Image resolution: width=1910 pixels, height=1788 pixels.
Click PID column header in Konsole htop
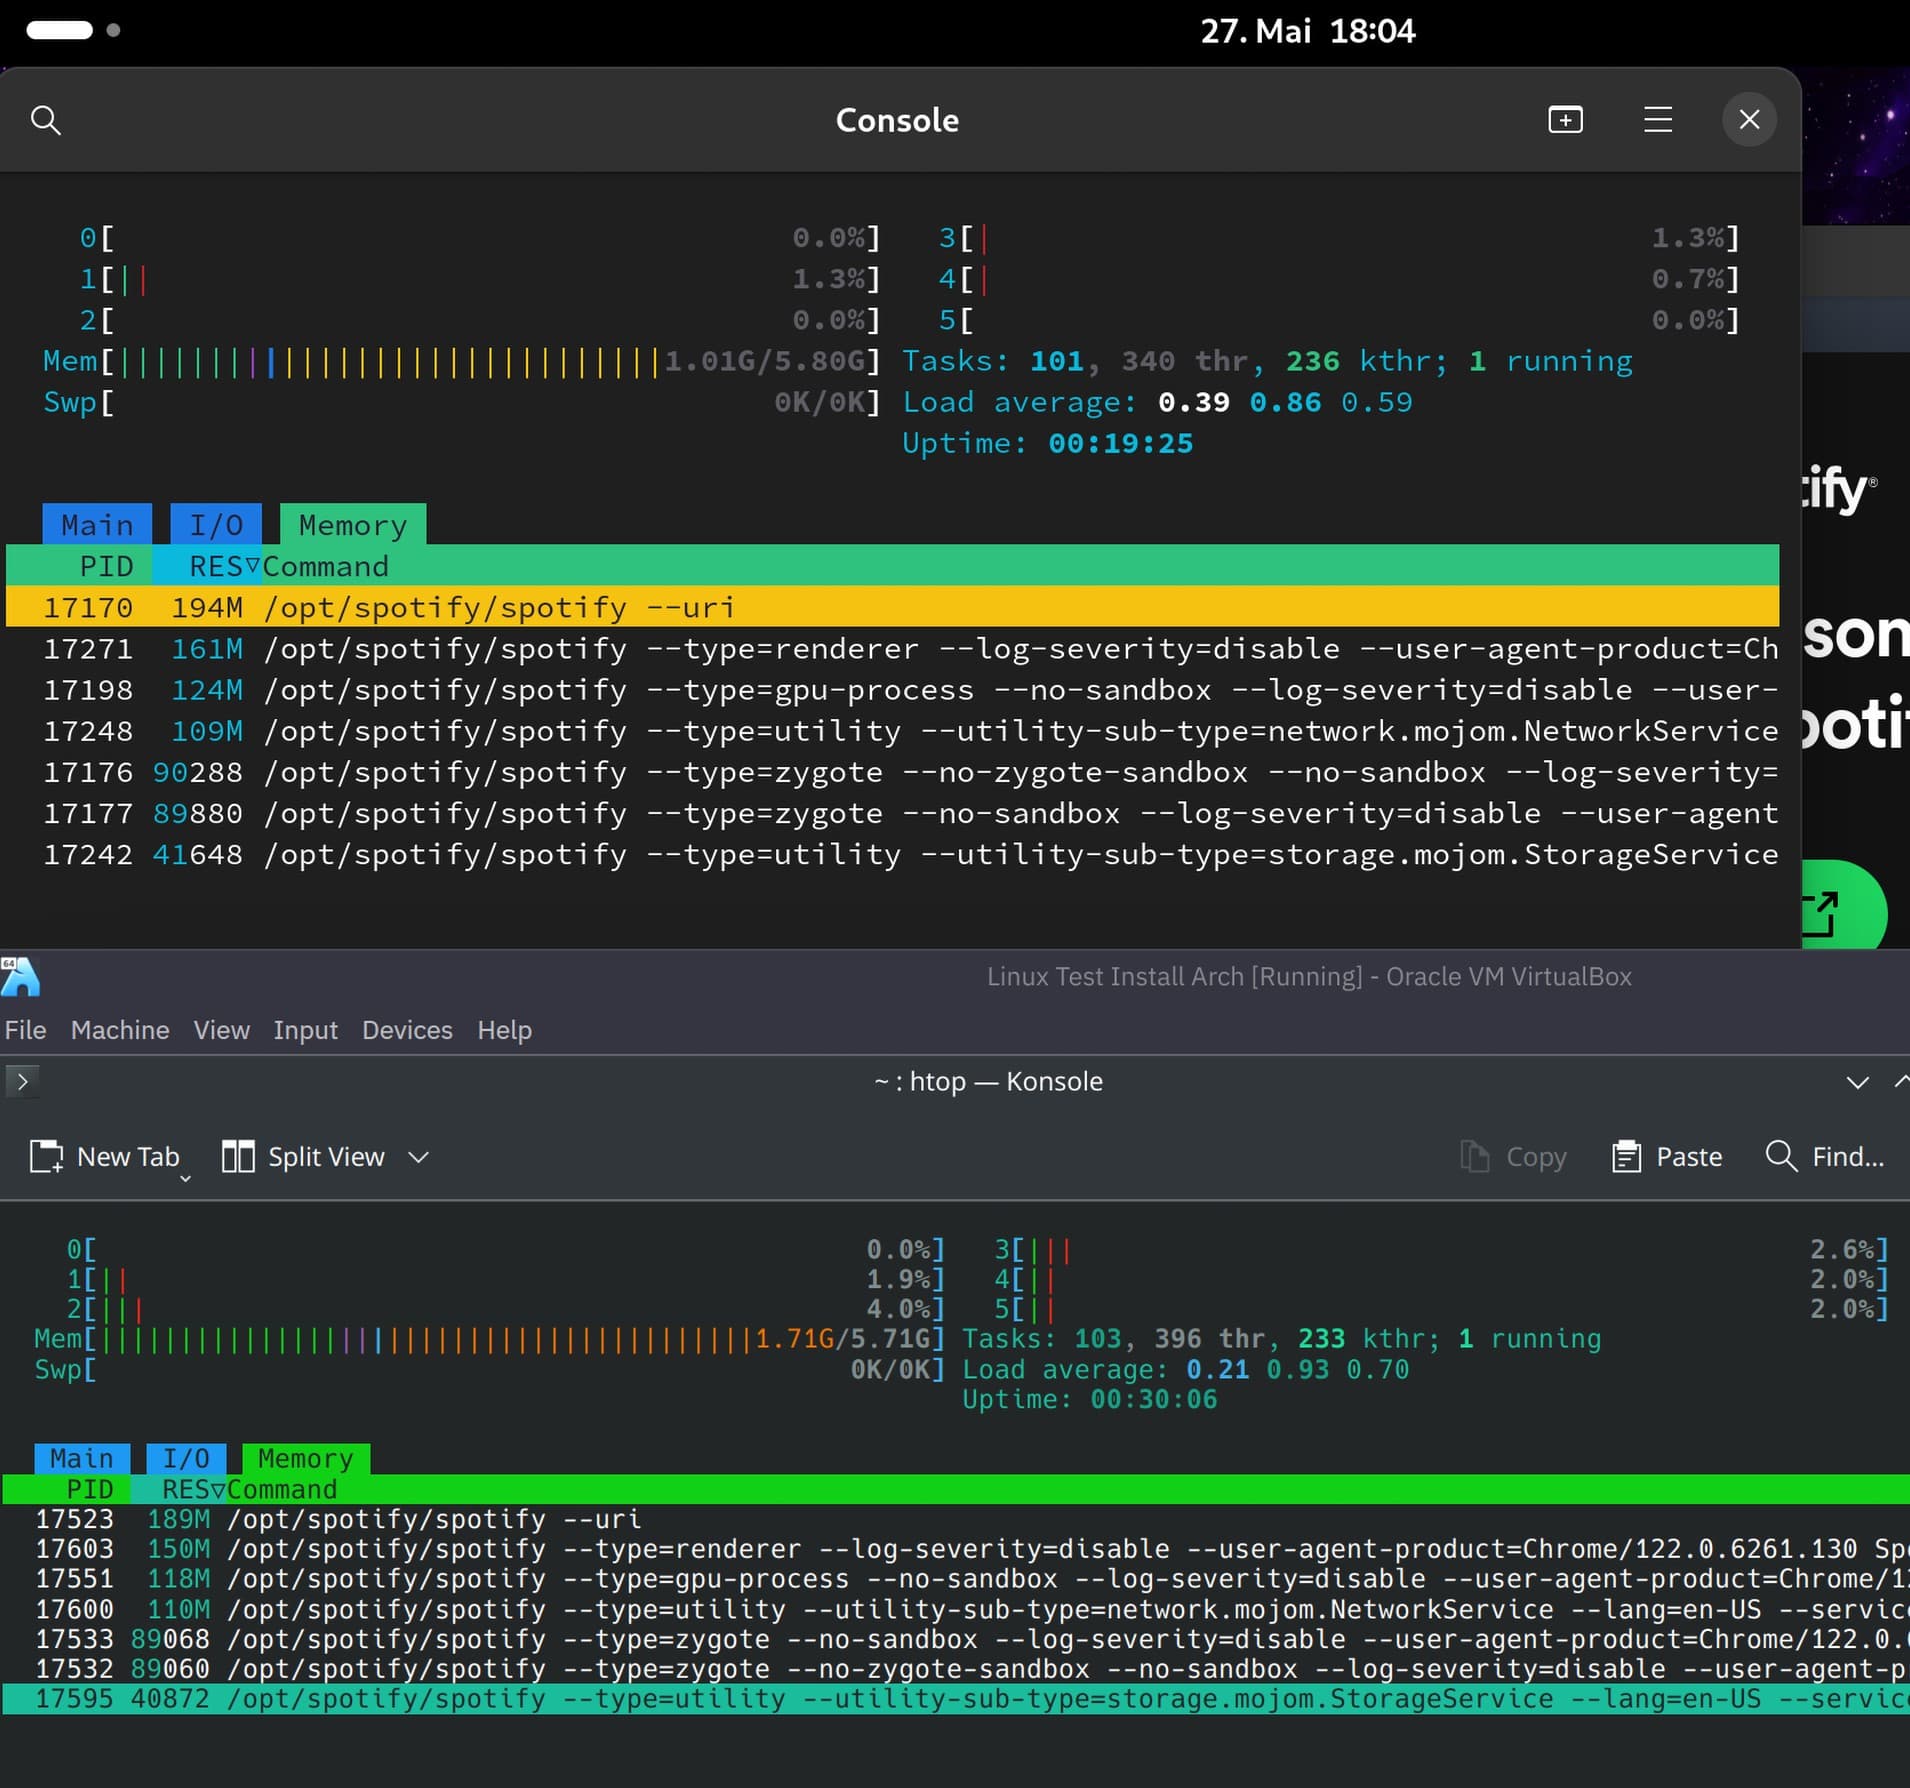[x=89, y=1489]
